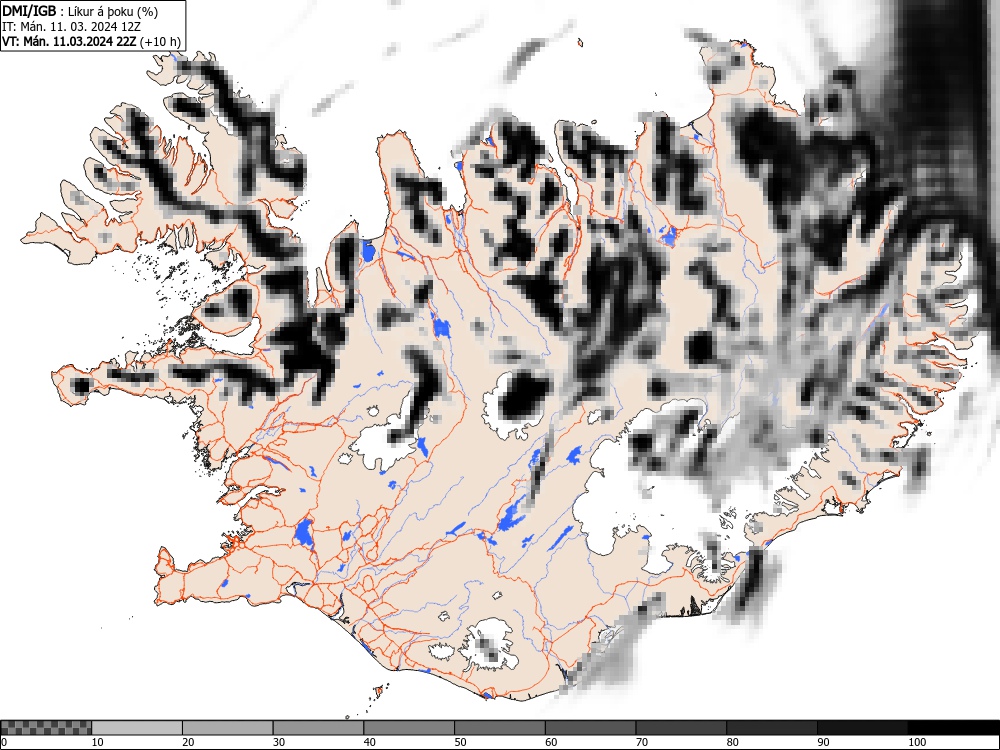Click the valid time 'VT: Mán. 11.03.2024 22Z (+10 h)'

point(91,42)
